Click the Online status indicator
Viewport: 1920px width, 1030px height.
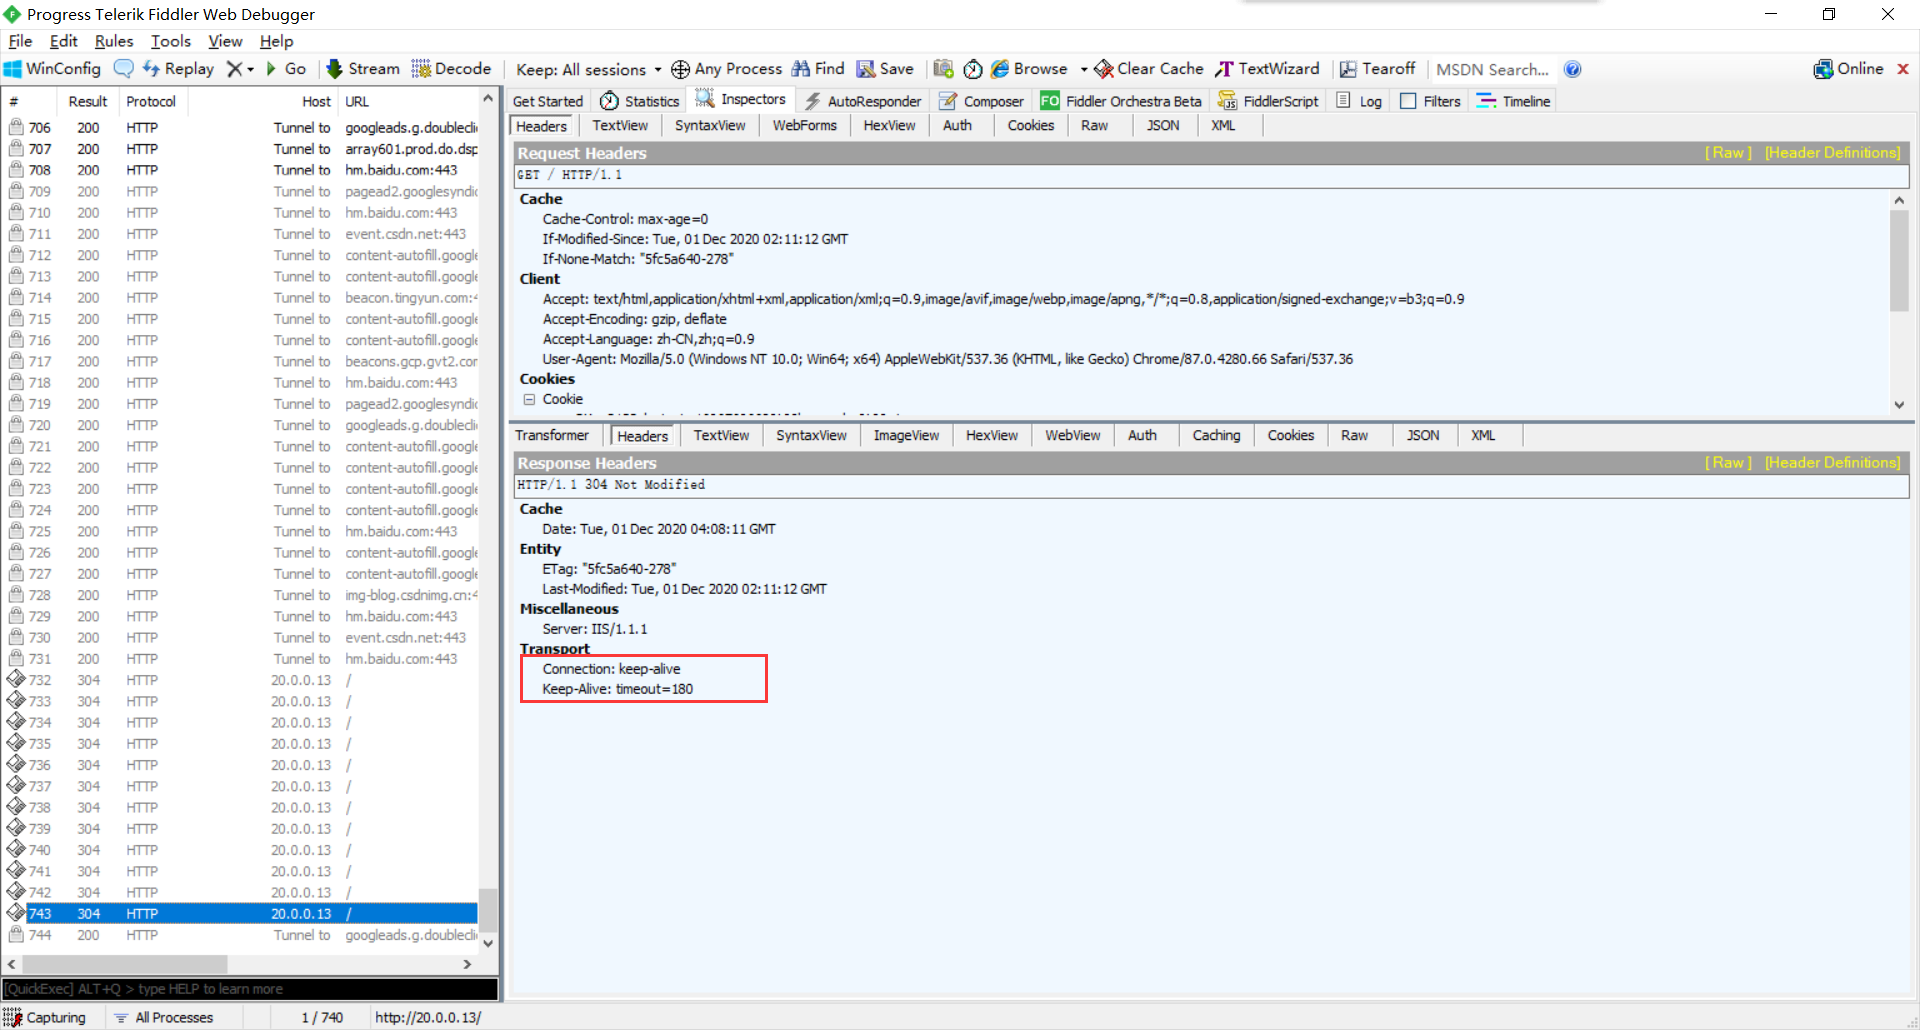(x=1849, y=69)
